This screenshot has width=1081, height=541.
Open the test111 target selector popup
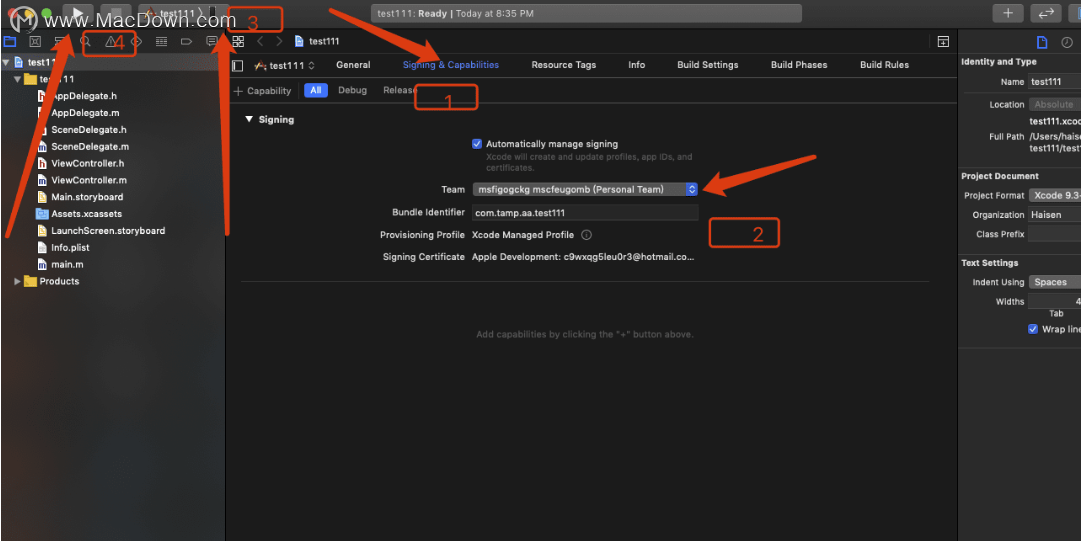click(285, 65)
